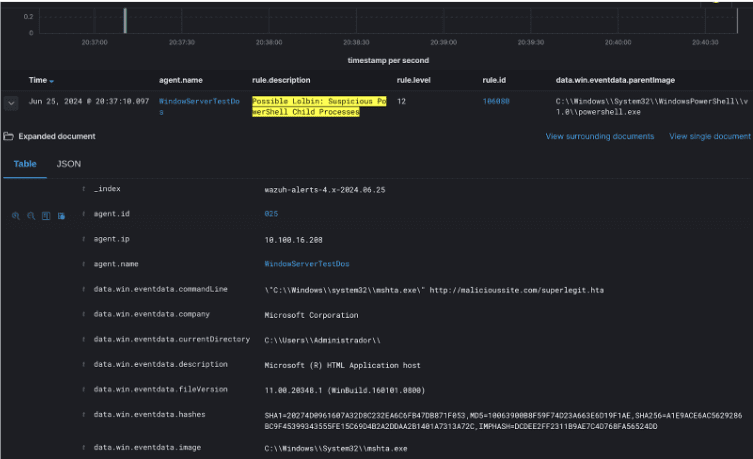Click the filter for field present icon
Viewport: 753px width, 459px height.
coord(61,215)
